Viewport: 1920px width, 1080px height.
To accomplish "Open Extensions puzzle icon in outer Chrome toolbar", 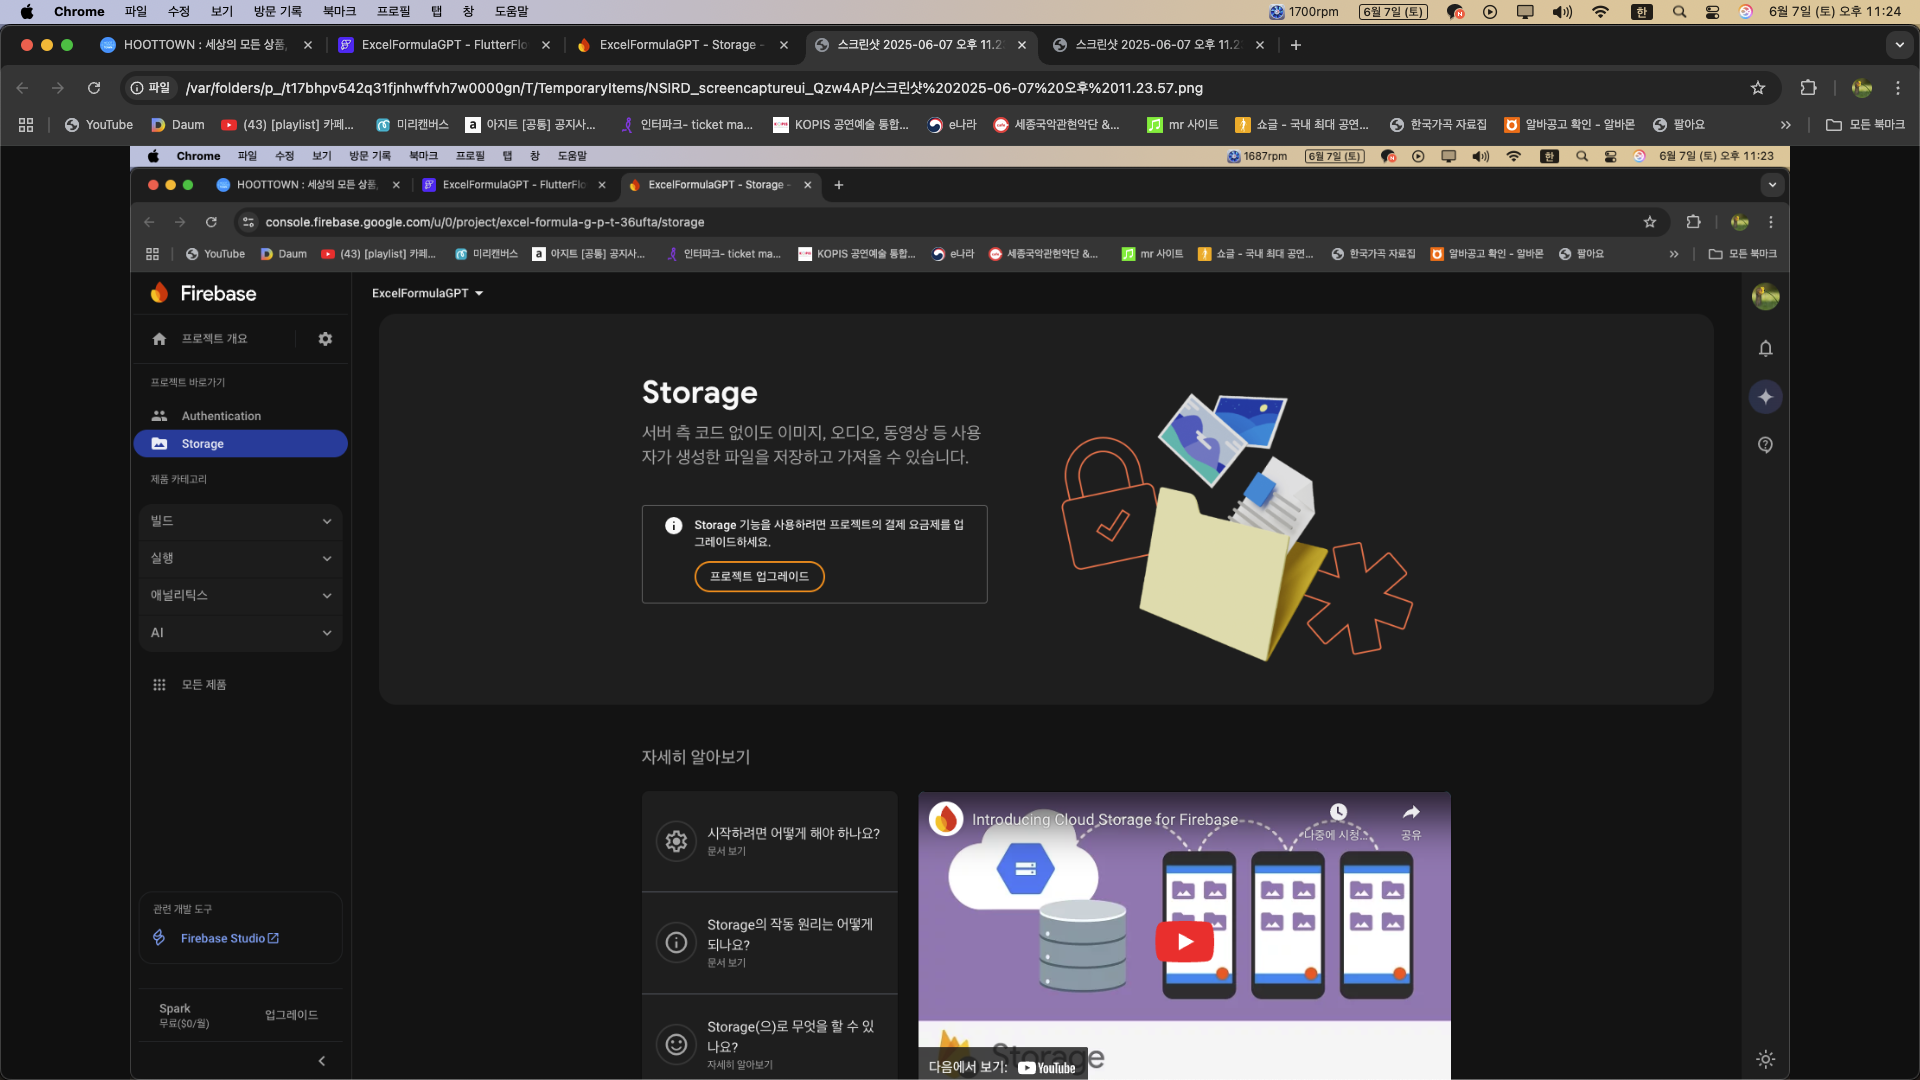I will pos(1808,88).
